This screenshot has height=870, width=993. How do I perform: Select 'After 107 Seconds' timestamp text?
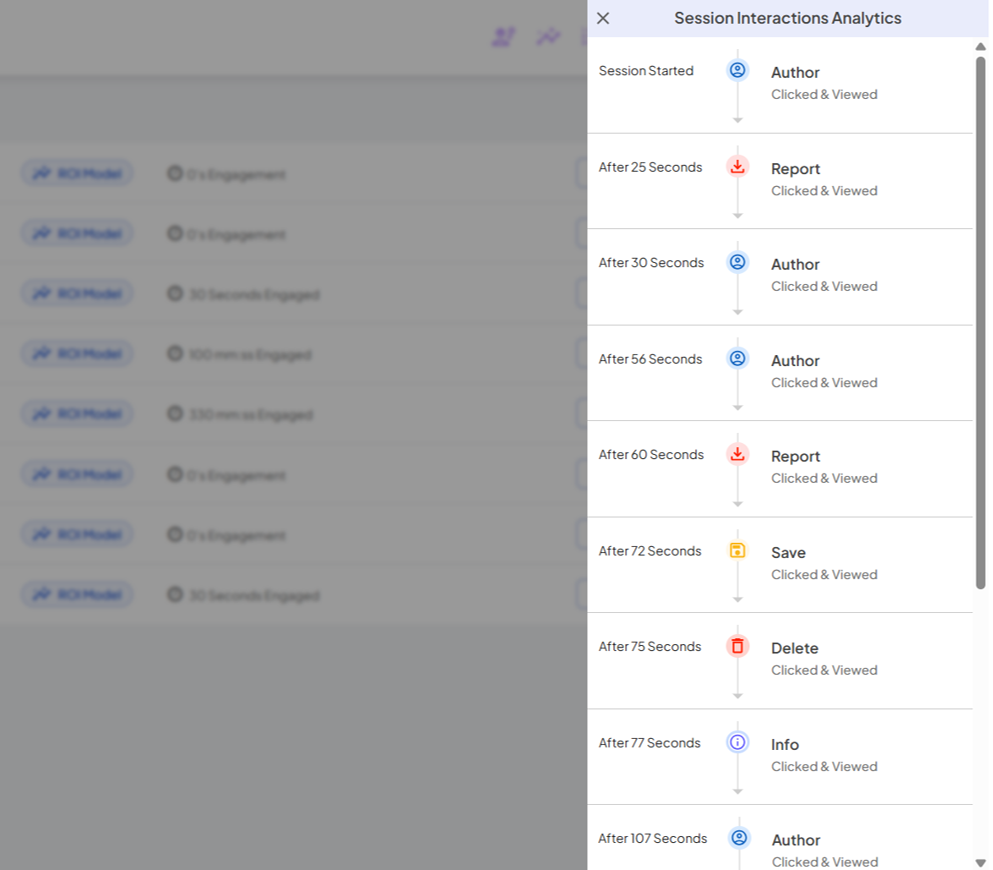pyautogui.click(x=652, y=838)
